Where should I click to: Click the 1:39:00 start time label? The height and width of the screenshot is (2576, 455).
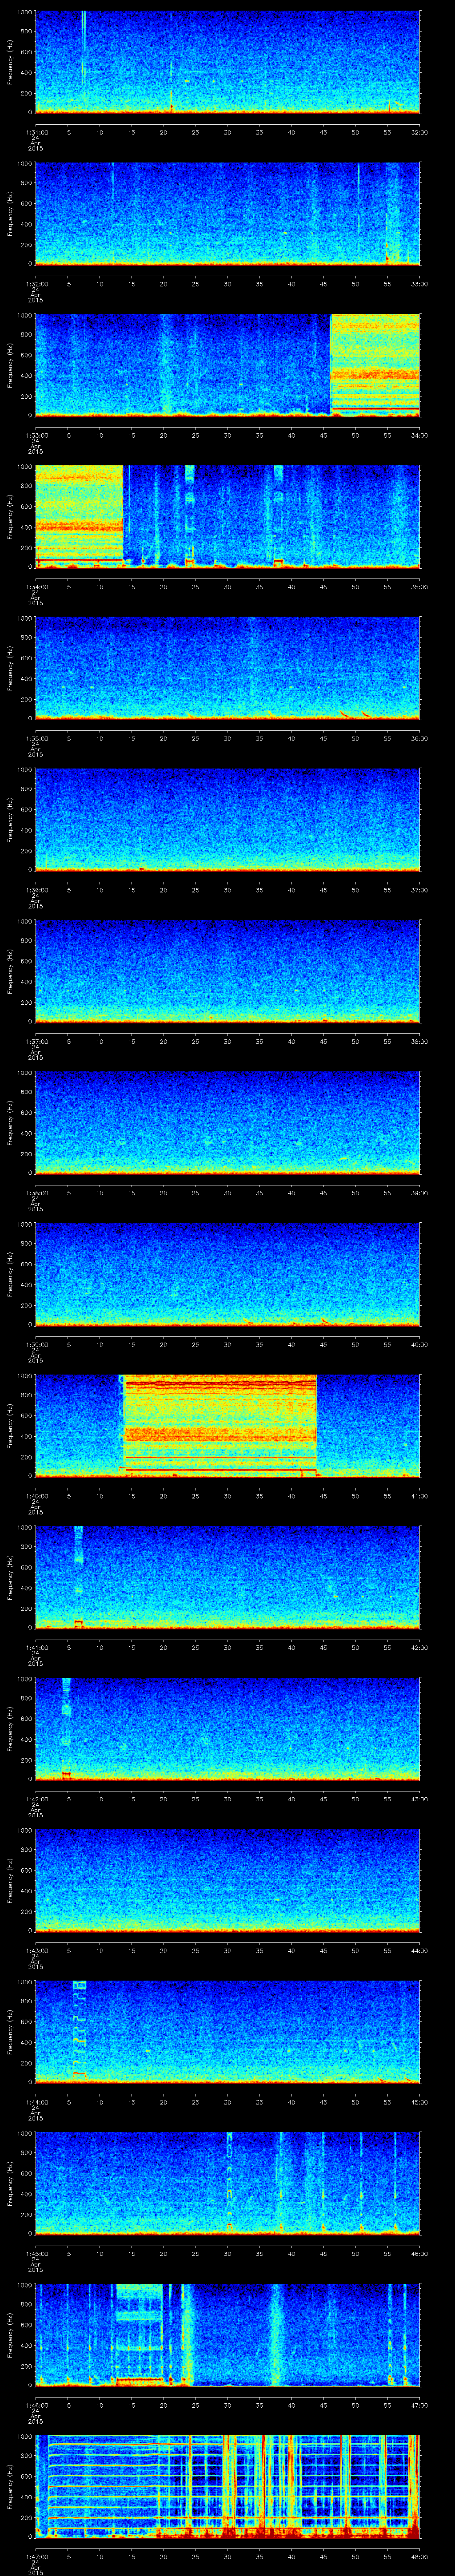(x=35, y=1344)
